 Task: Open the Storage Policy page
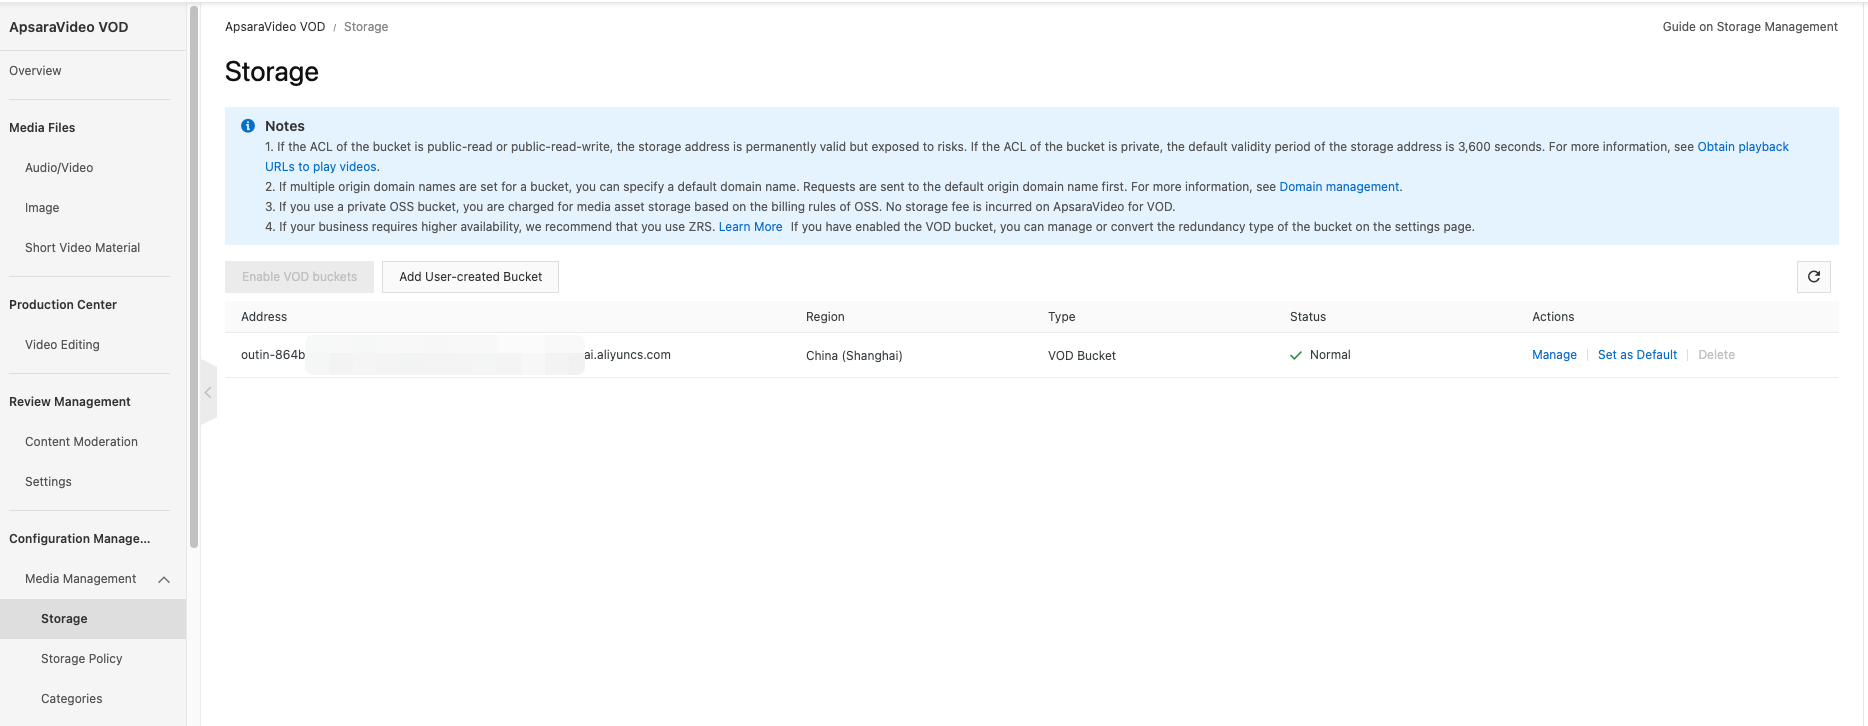(81, 659)
